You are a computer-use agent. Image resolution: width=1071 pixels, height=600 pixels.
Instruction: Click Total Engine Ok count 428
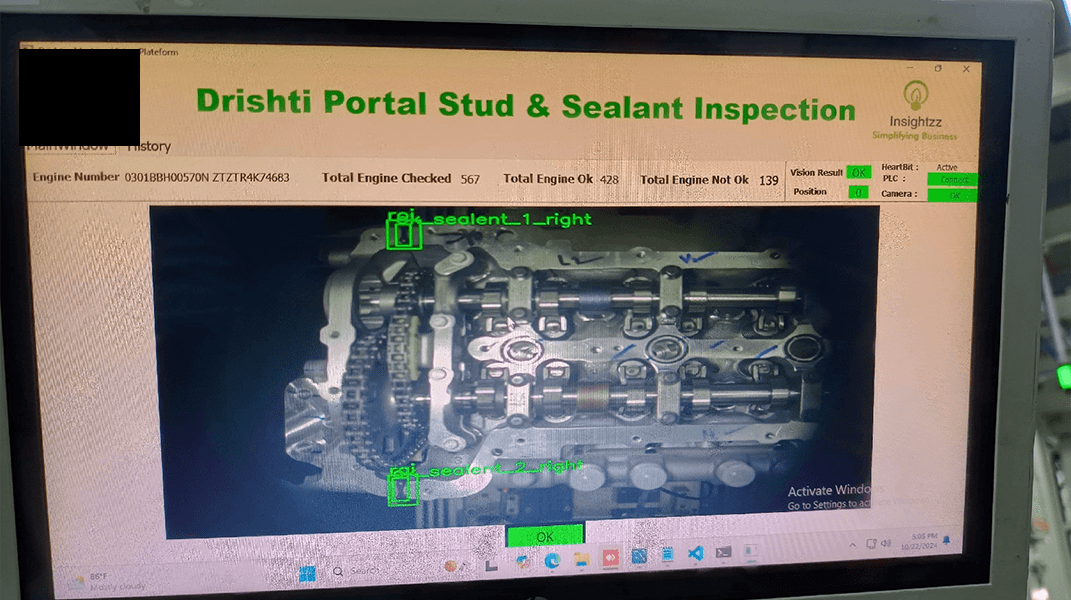609,179
